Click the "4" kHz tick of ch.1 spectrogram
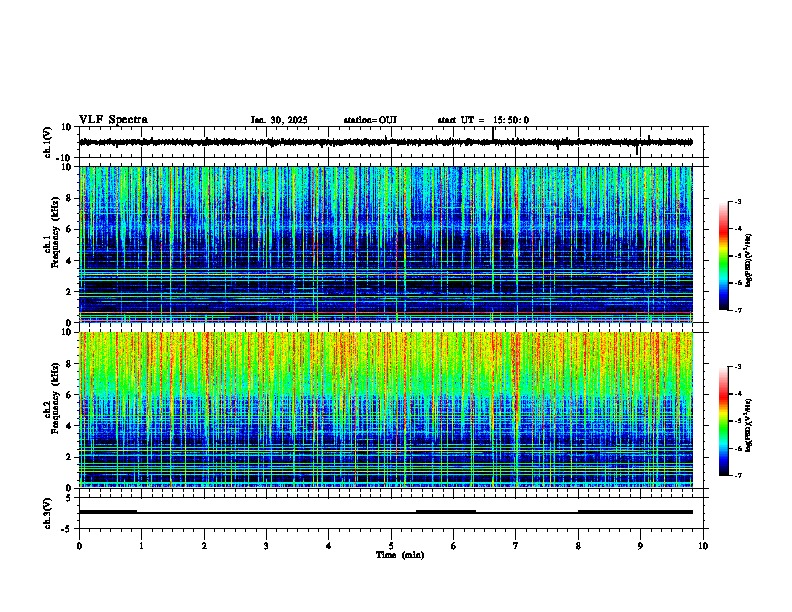The height and width of the screenshot is (612, 792). click(70, 261)
